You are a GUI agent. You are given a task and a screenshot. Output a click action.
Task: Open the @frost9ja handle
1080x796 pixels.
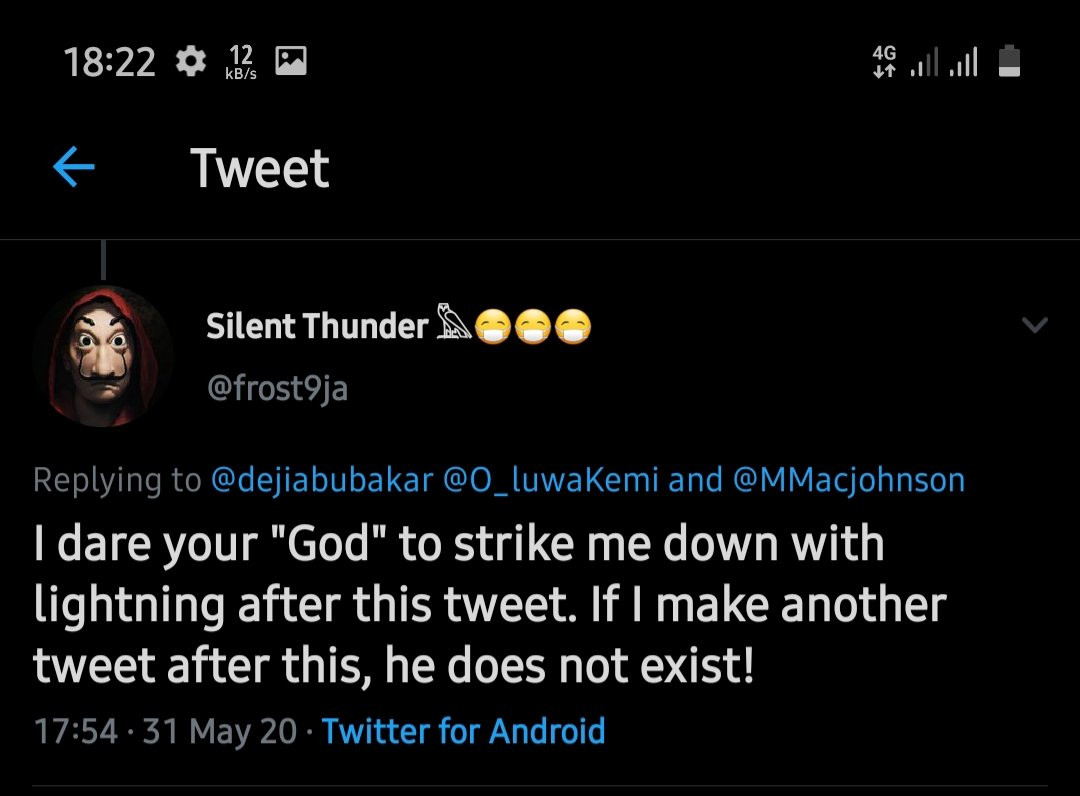[277, 387]
